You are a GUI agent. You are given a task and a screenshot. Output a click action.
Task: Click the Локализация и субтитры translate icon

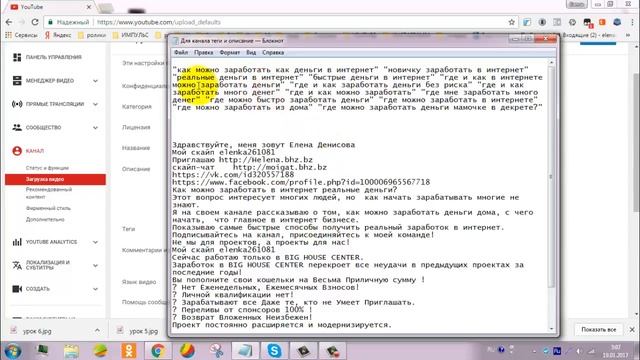coord(17,265)
